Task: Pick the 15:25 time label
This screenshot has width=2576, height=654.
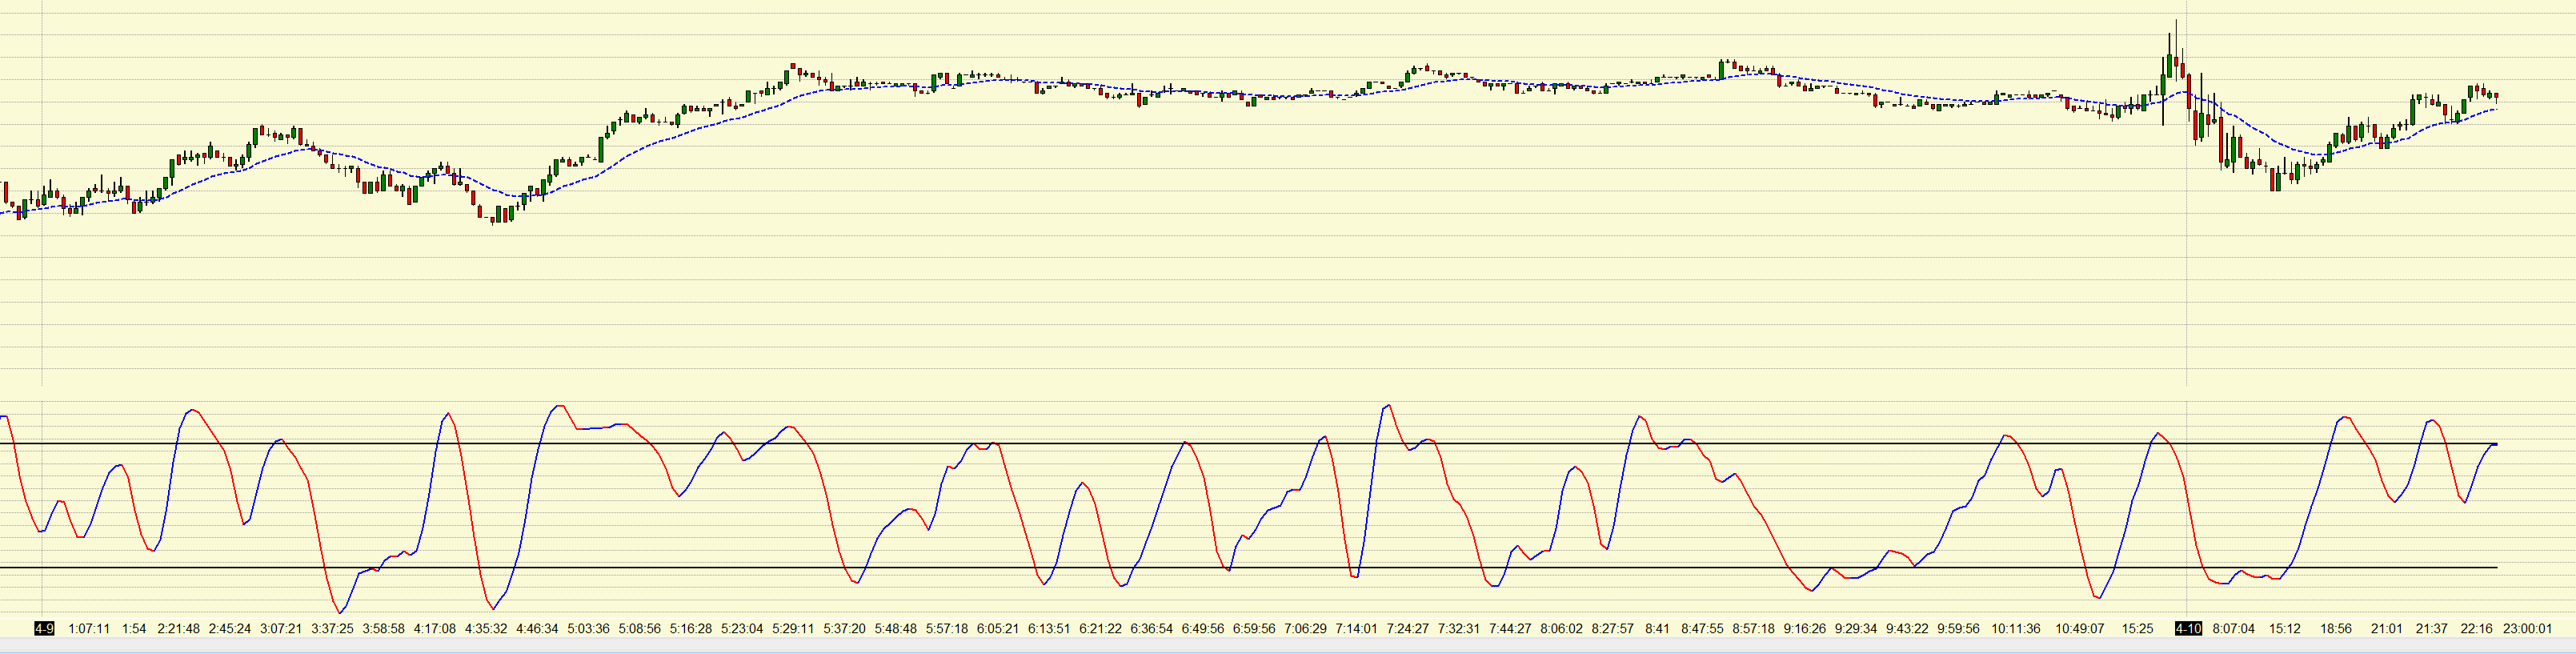Action: (x=2137, y=629)
